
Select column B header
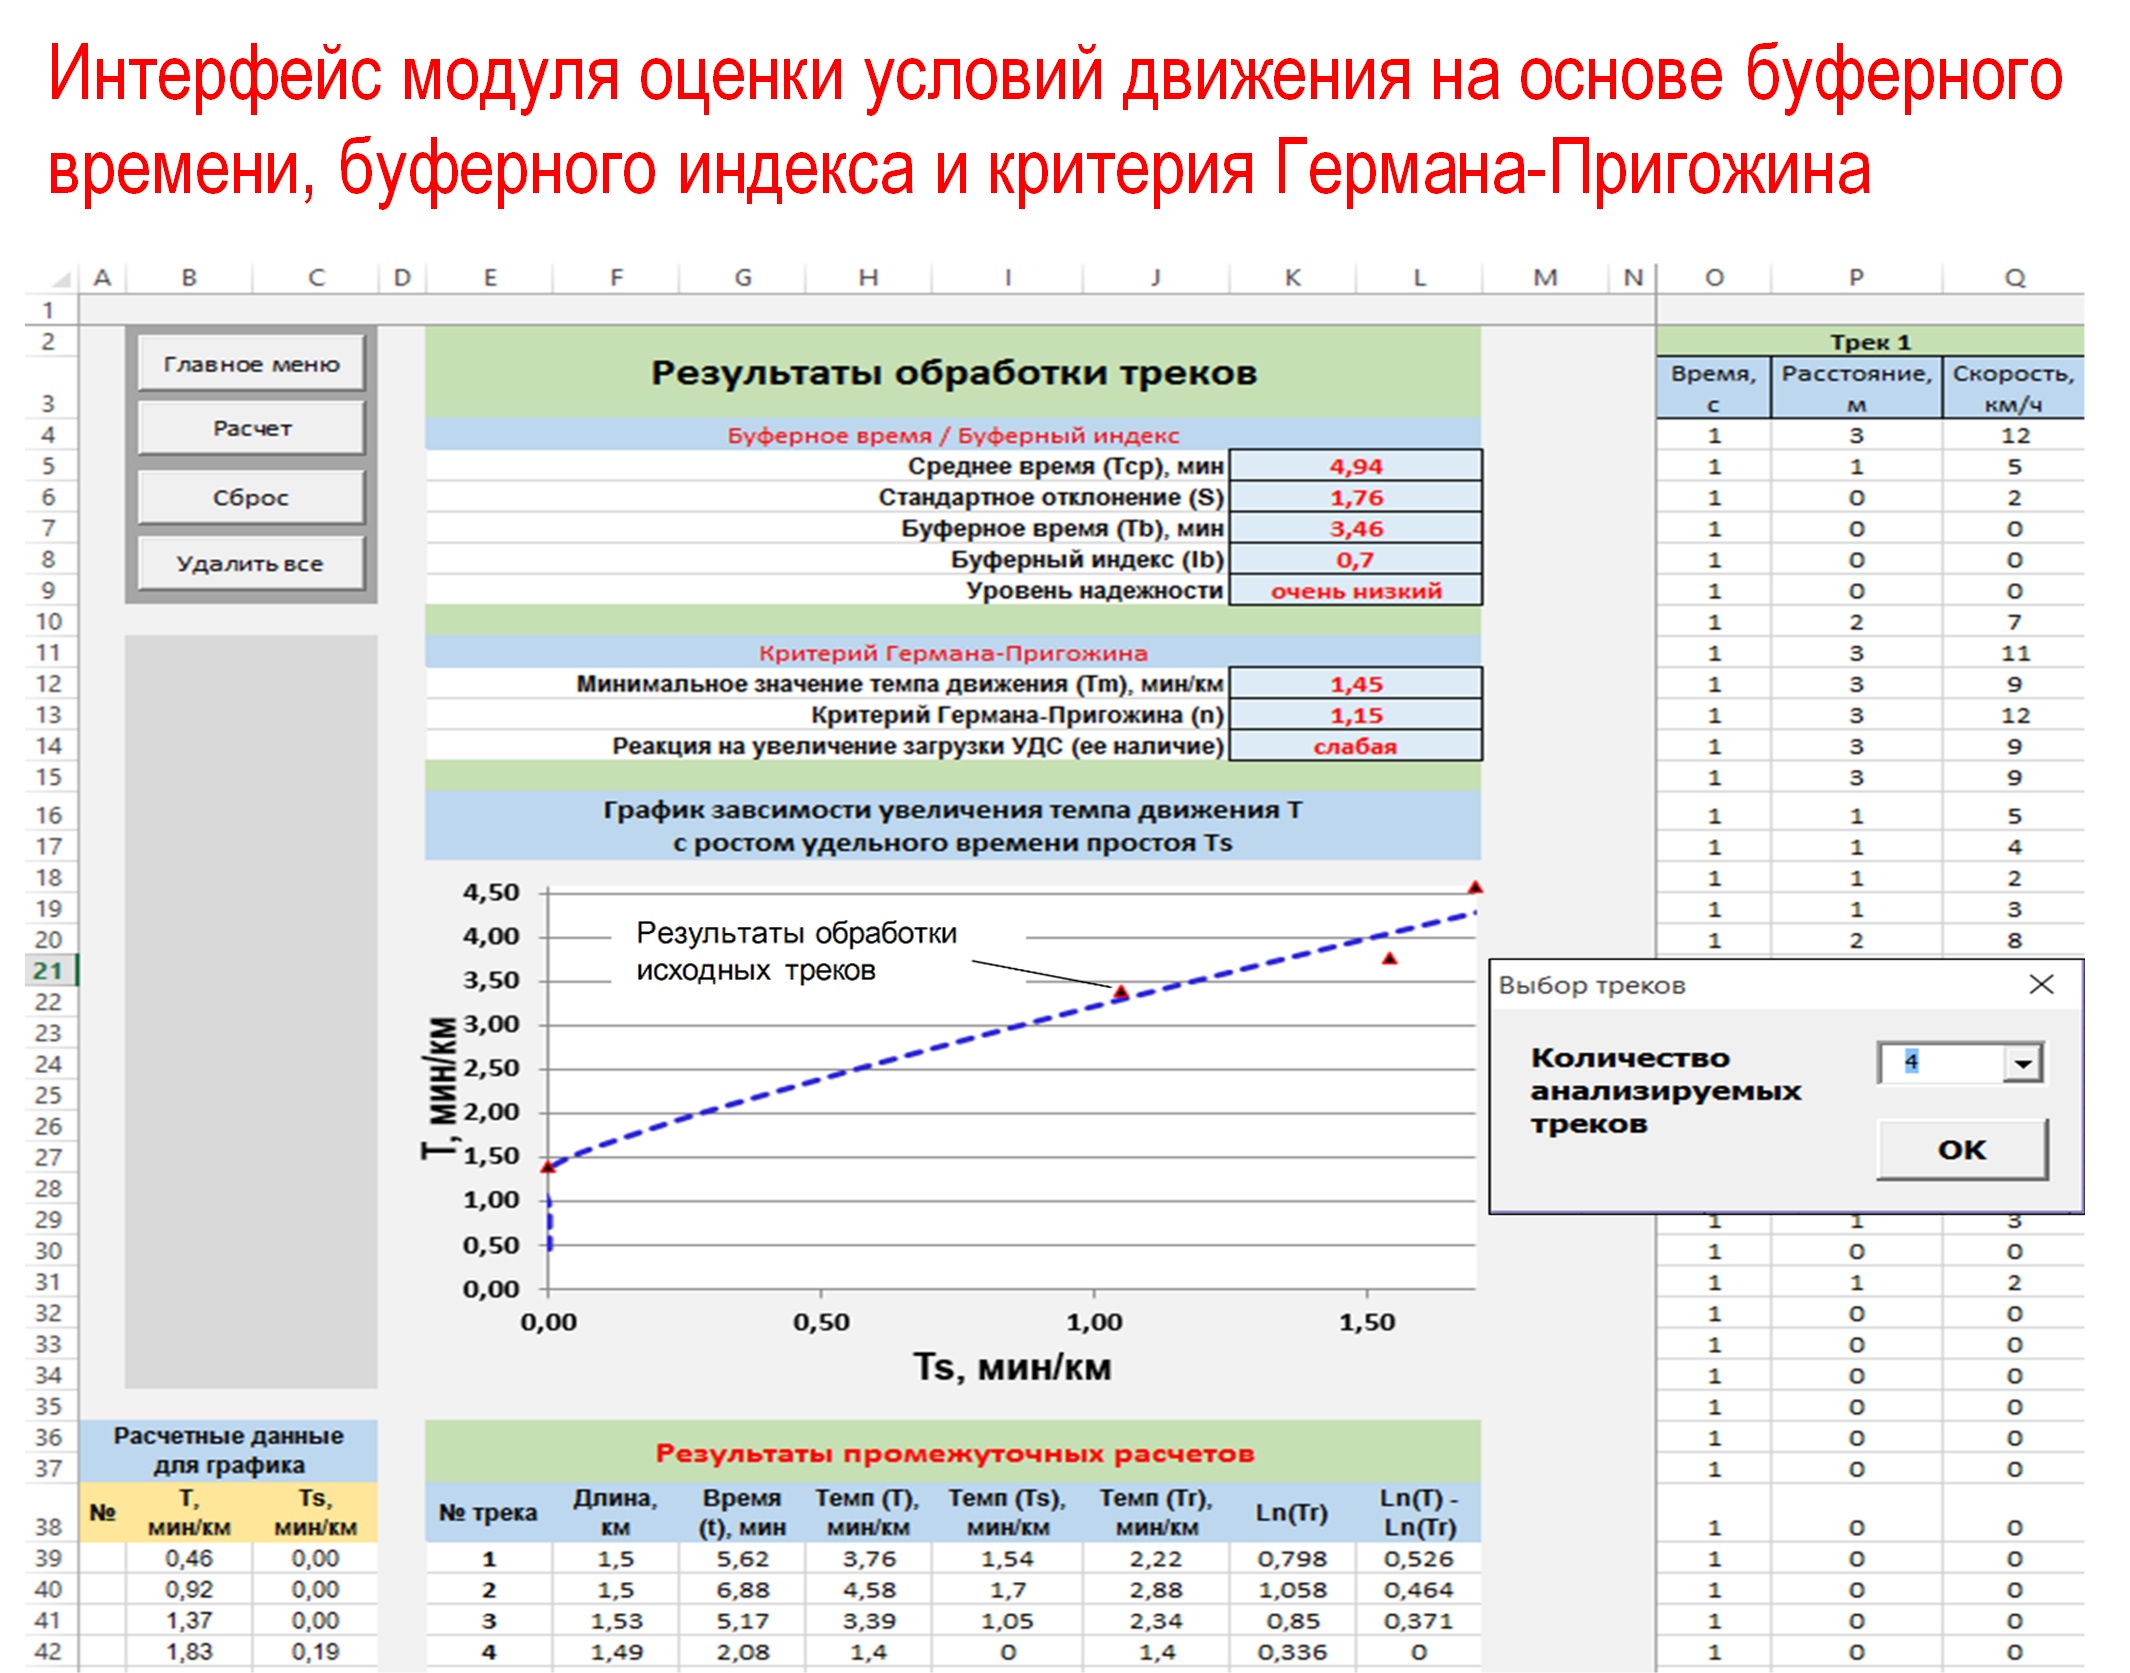tap(189, 277)
